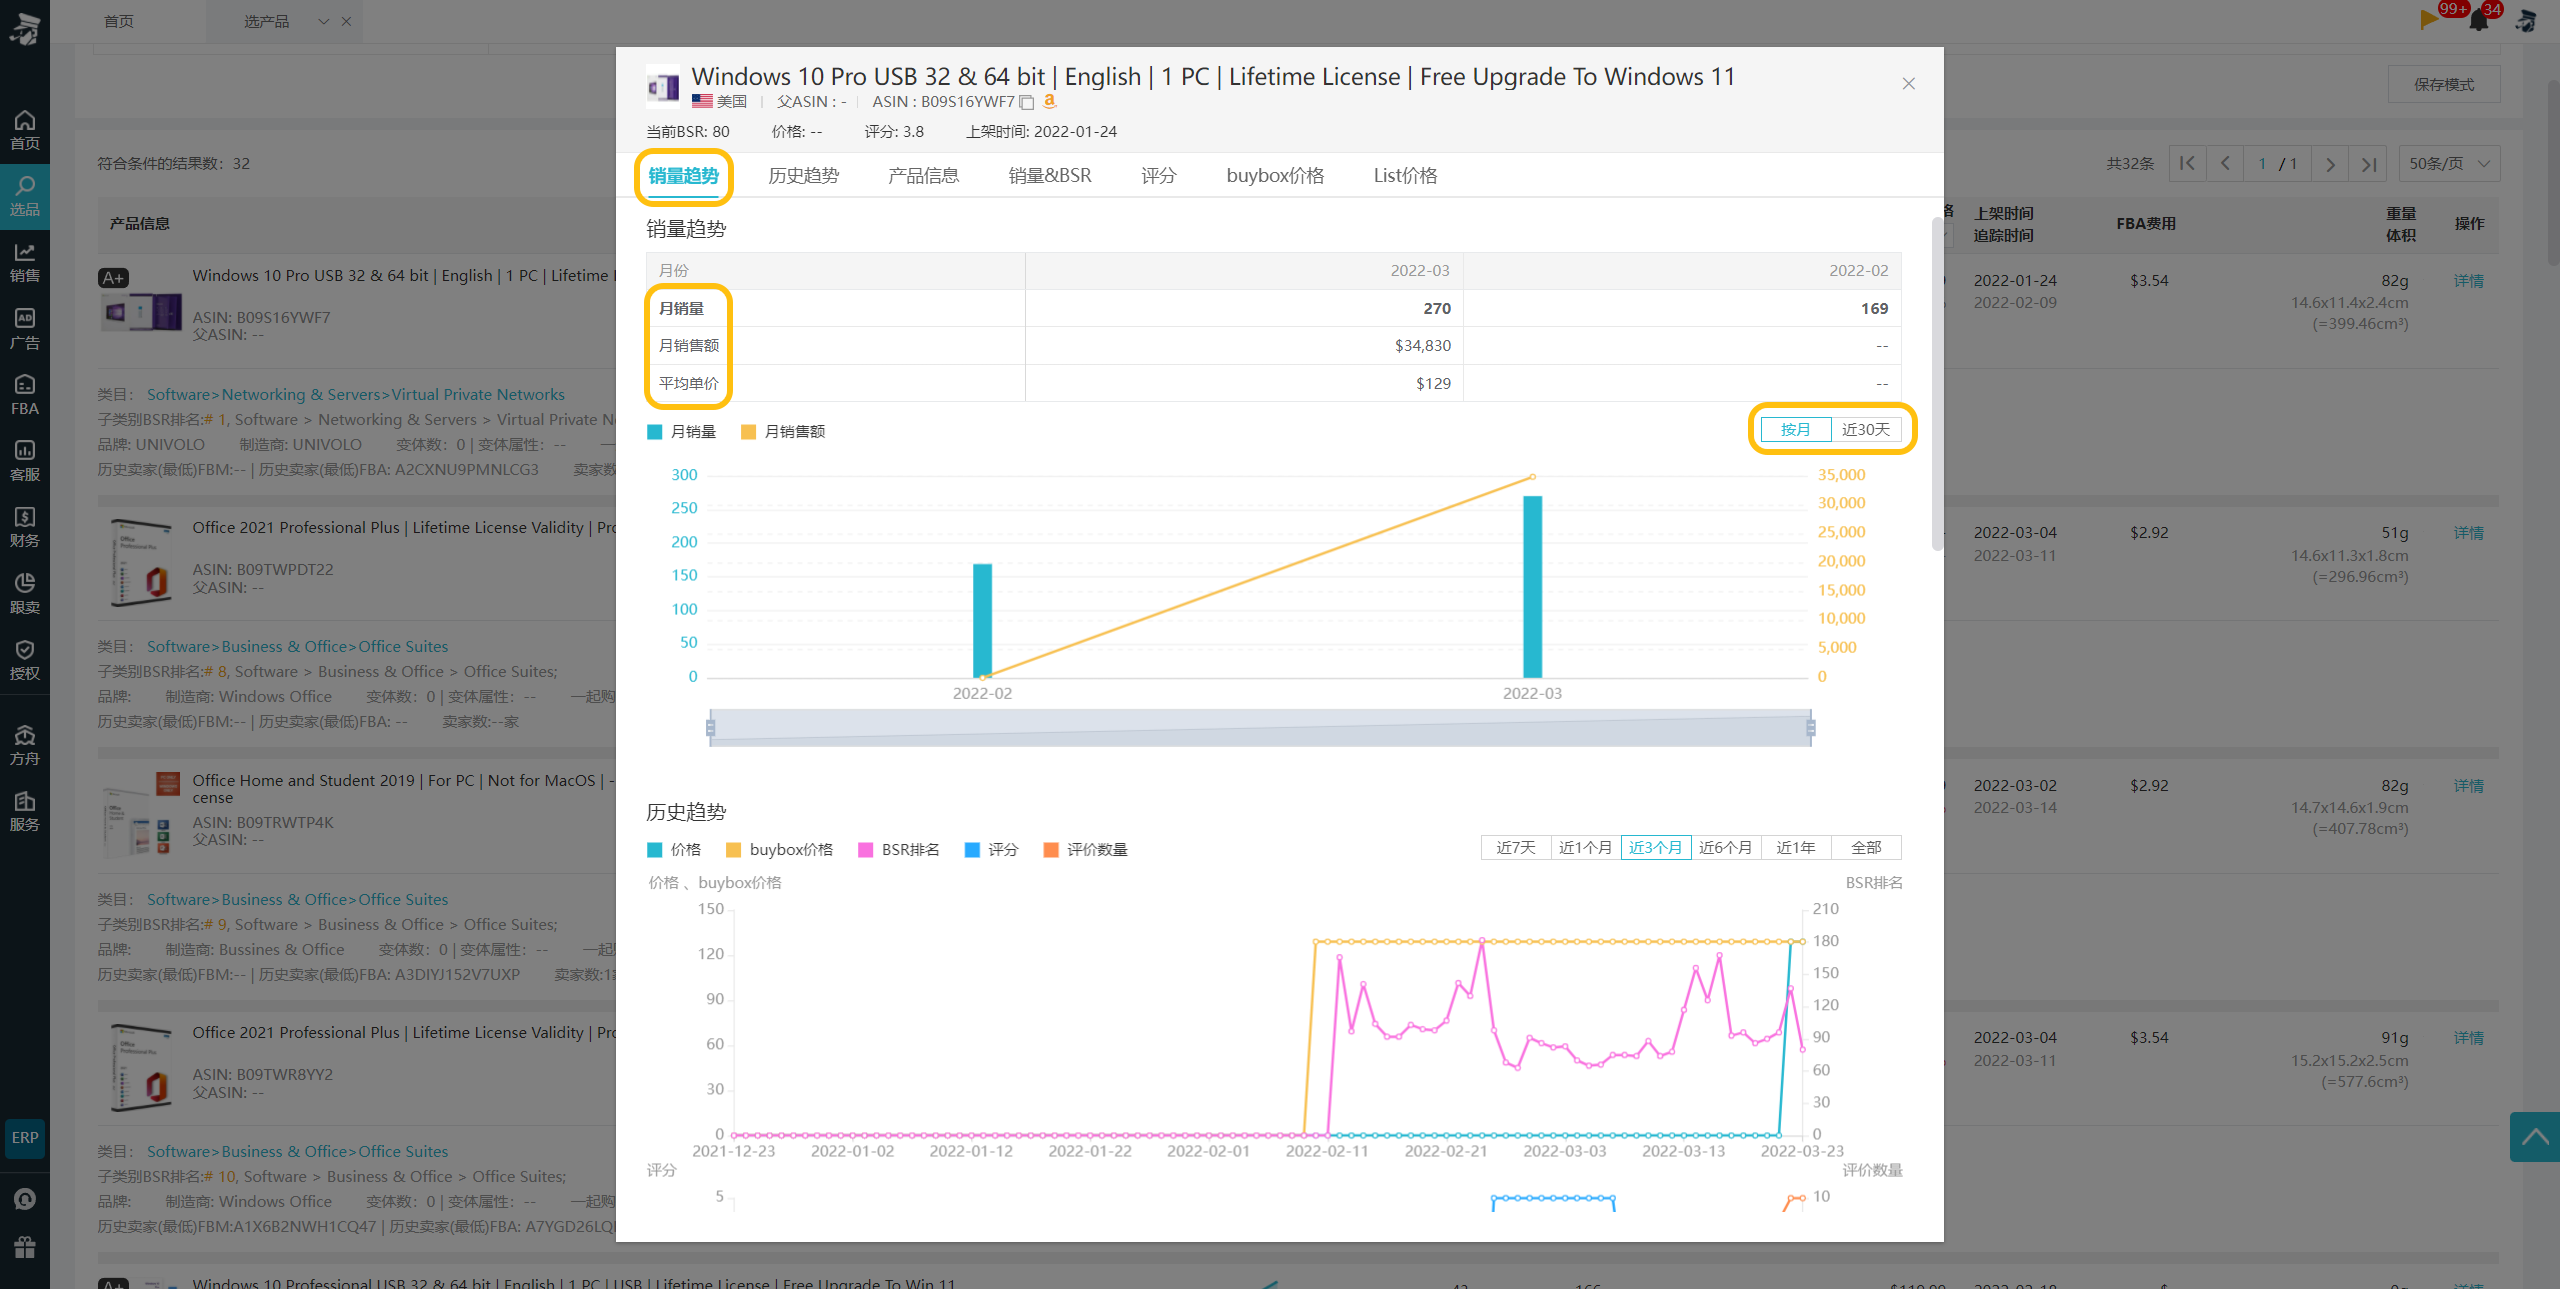
Task: Toggle 价格 legend in history chart
Action: [x=675, y=850]
